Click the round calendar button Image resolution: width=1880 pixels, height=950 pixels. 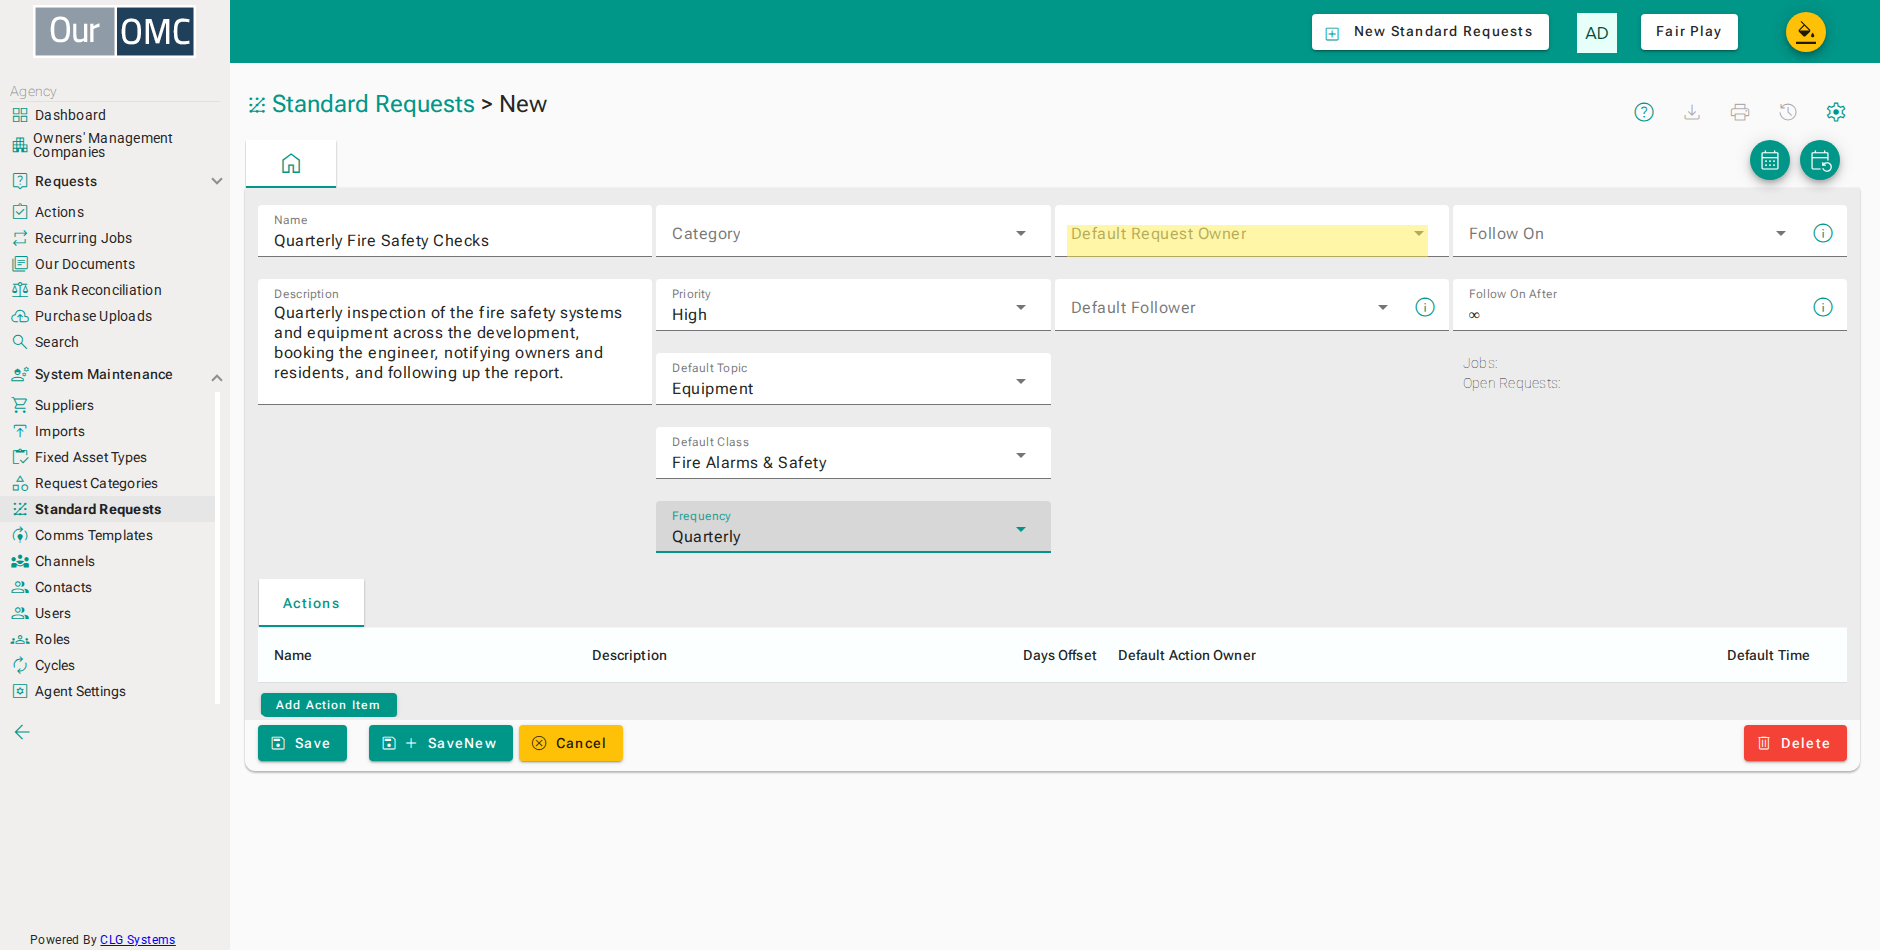pos(1770,160)
